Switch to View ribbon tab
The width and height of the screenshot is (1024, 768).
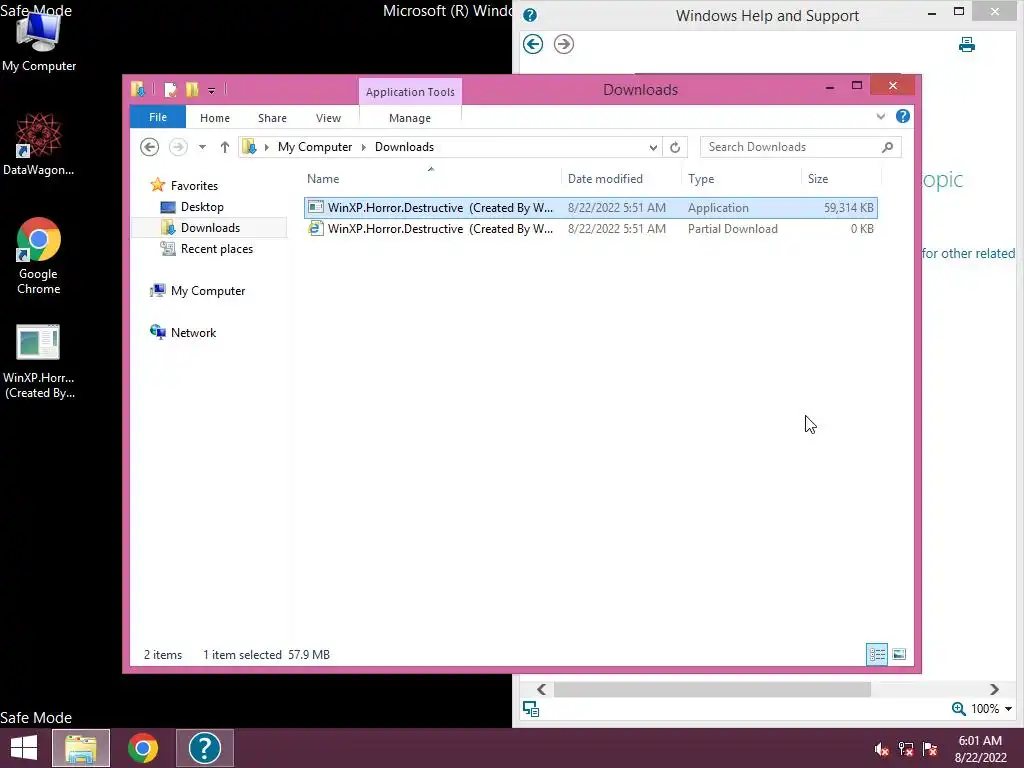[x=328, y=118]
